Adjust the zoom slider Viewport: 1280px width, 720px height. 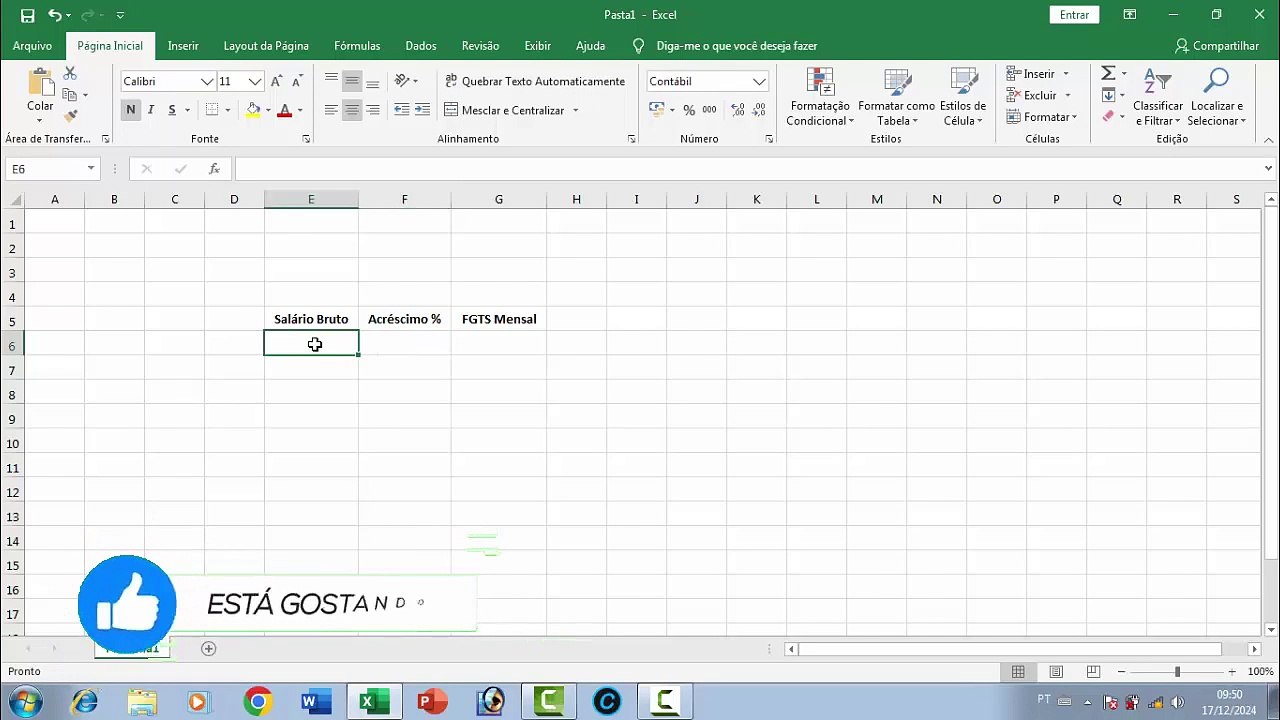[x=1177, y=672]
